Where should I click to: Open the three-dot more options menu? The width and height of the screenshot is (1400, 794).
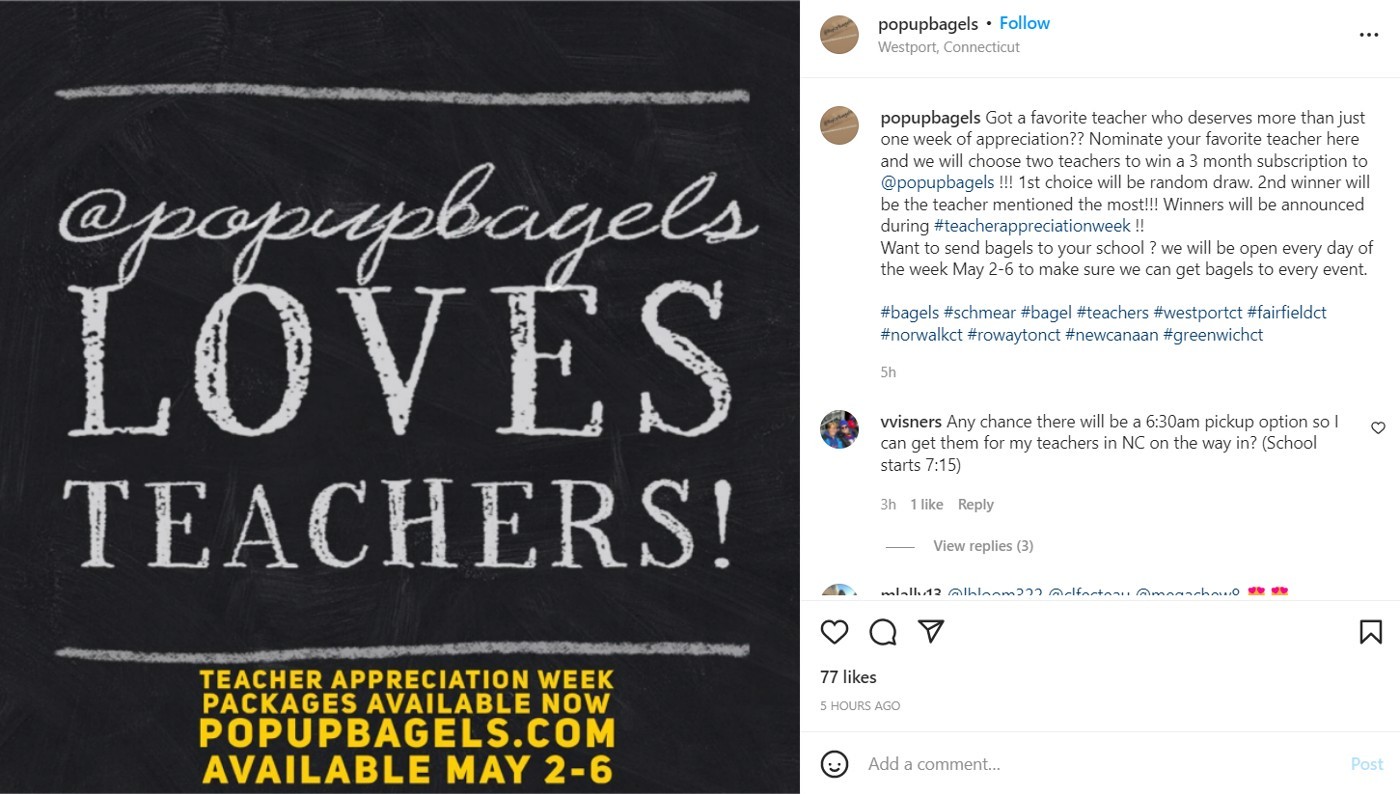point(1369,35)
